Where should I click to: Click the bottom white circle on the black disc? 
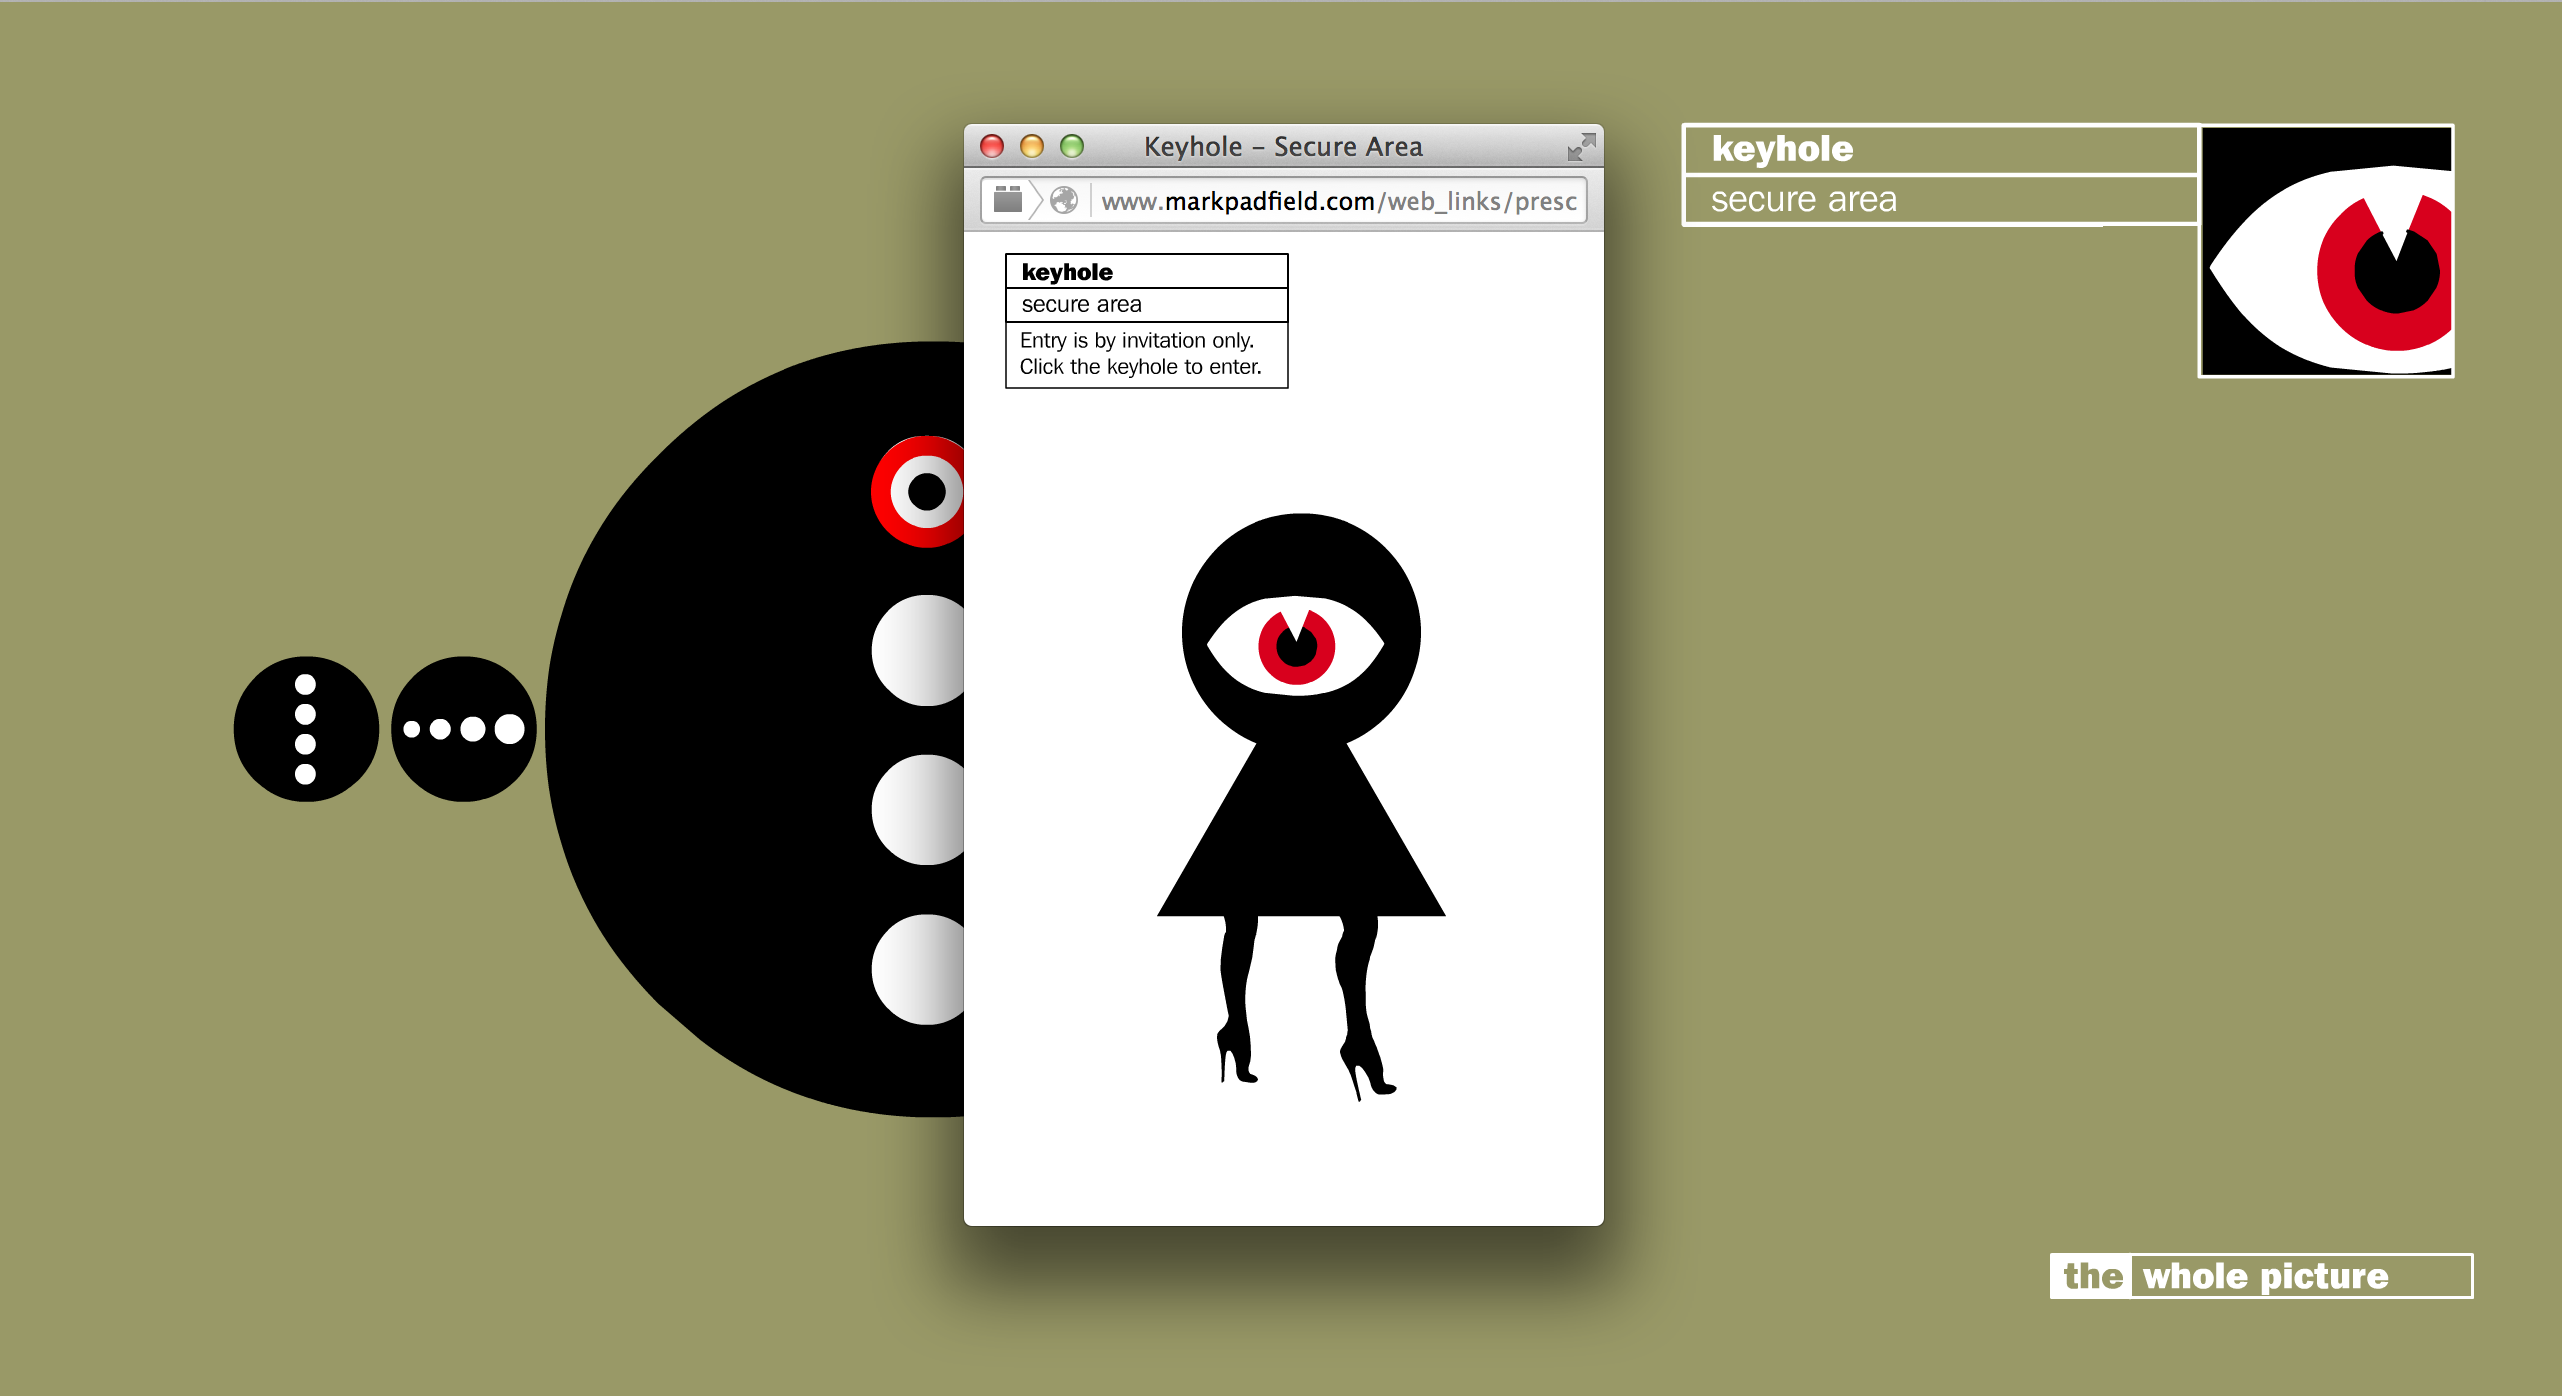(x=920, y=969)
